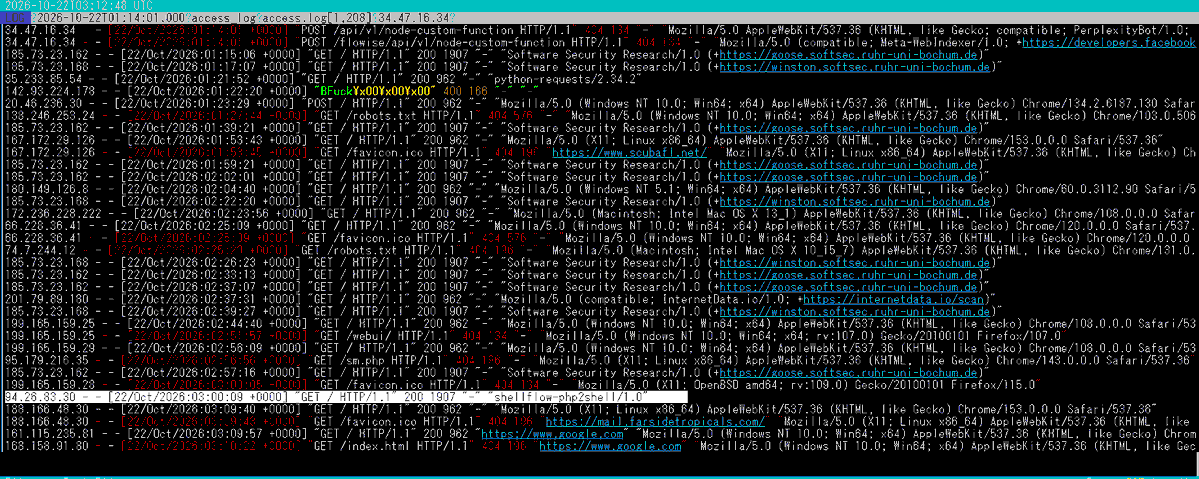The image size is (1199, 479).
Task: Select the 400 166 status on the BFuck row
Action: (x=463, y=92)
